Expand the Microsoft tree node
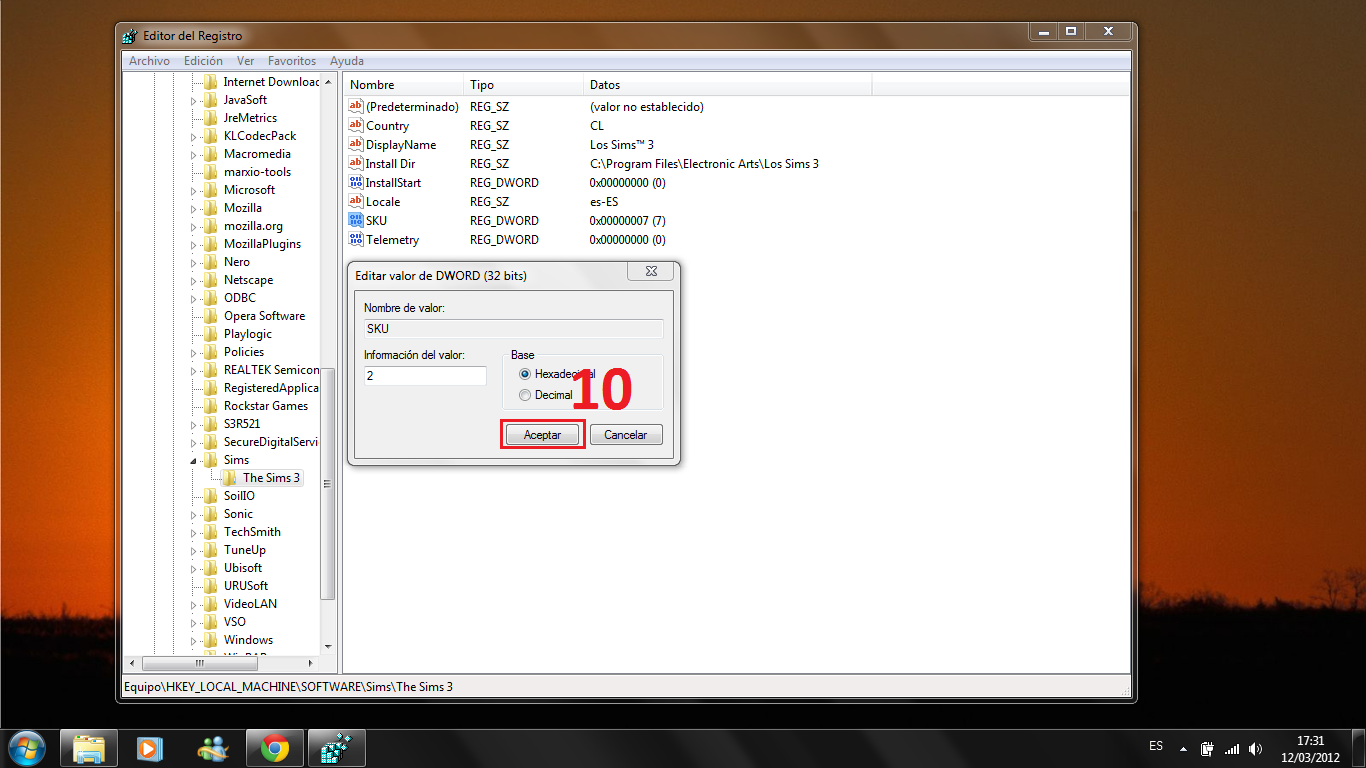 point(194,190)
